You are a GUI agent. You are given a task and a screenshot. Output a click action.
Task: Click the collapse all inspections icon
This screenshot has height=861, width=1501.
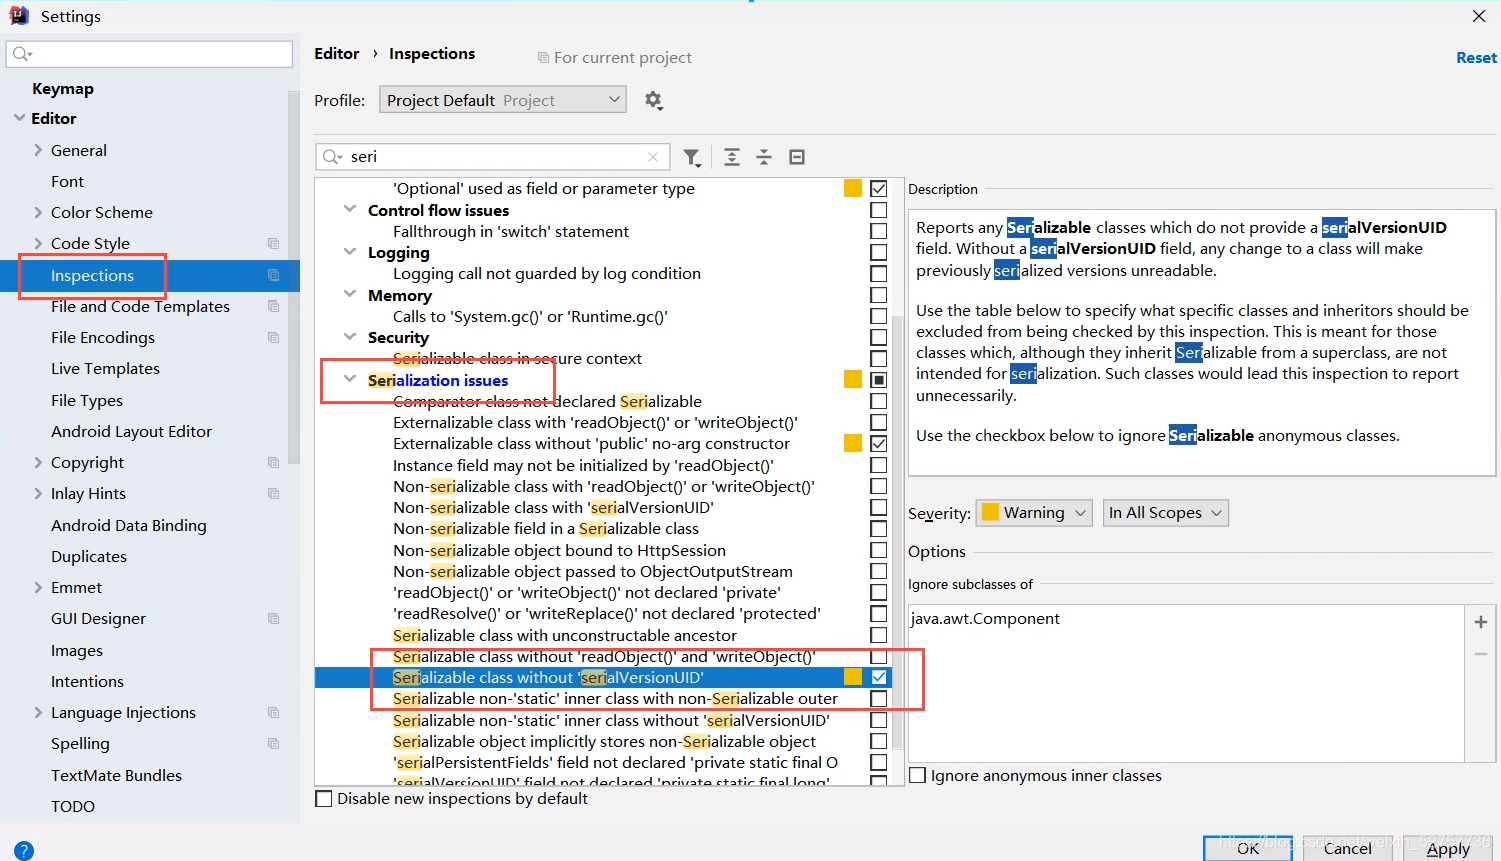[x=764, y=157]
